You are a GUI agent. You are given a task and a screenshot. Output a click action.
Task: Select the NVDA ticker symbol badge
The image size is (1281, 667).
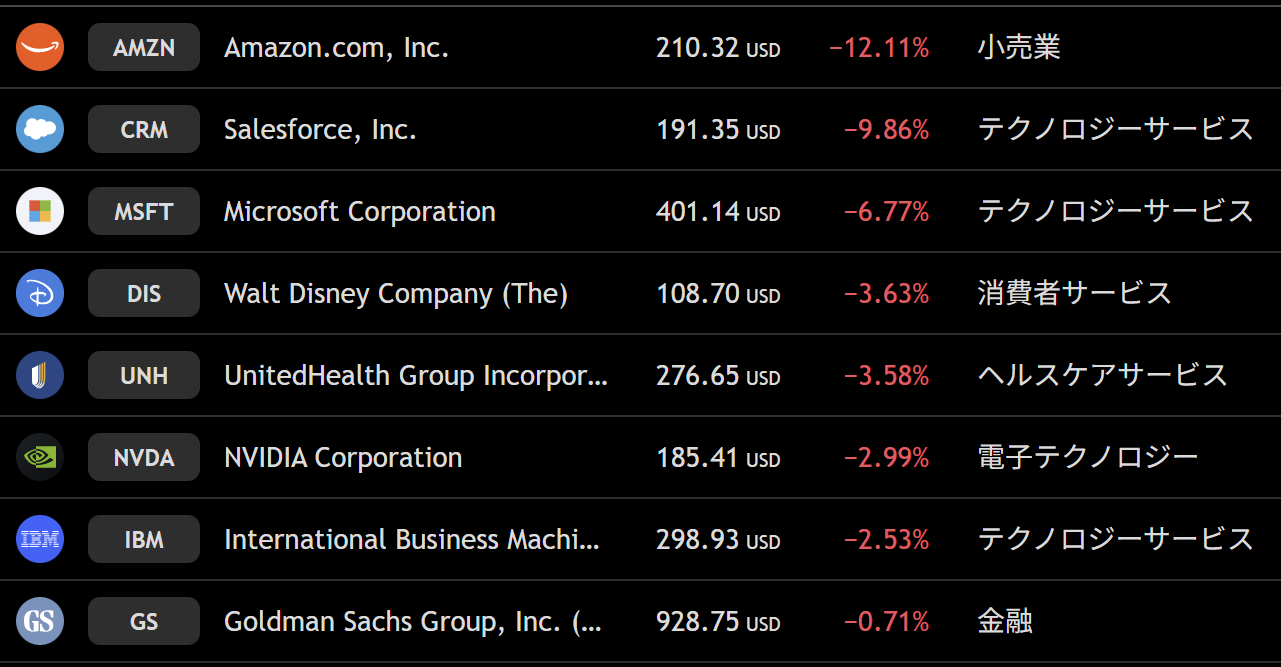(x=144, y=457)
